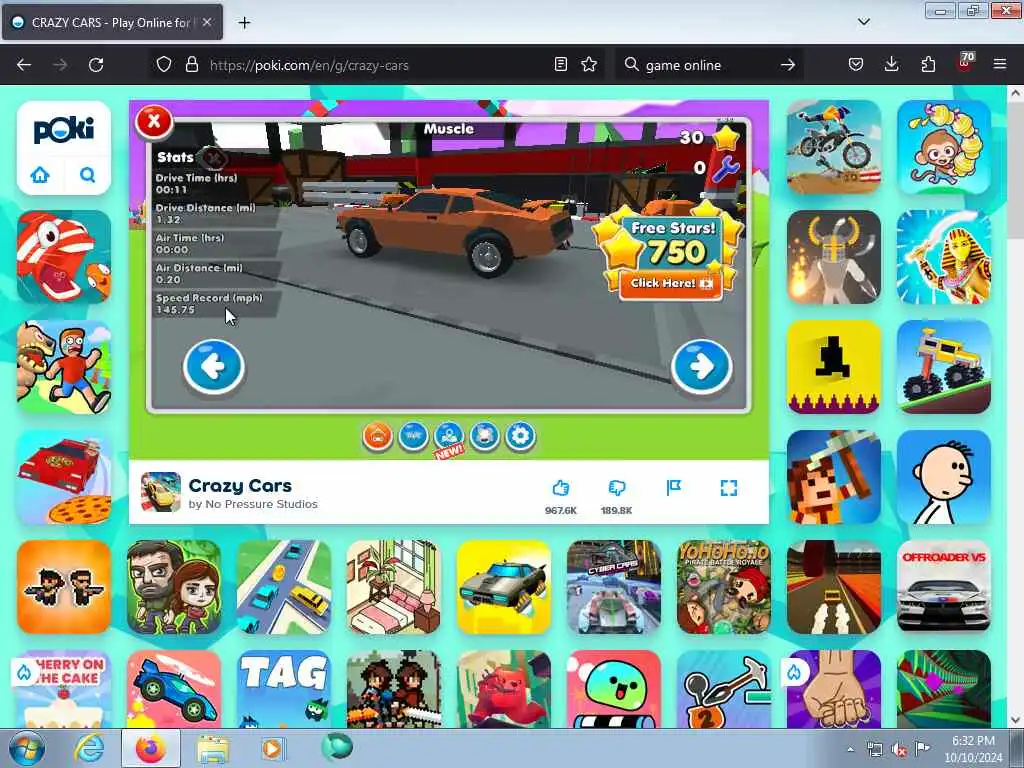The image size is (1024, 768).
Task: Open Firefox downloads panel
Action: click(x=891, y=64)
